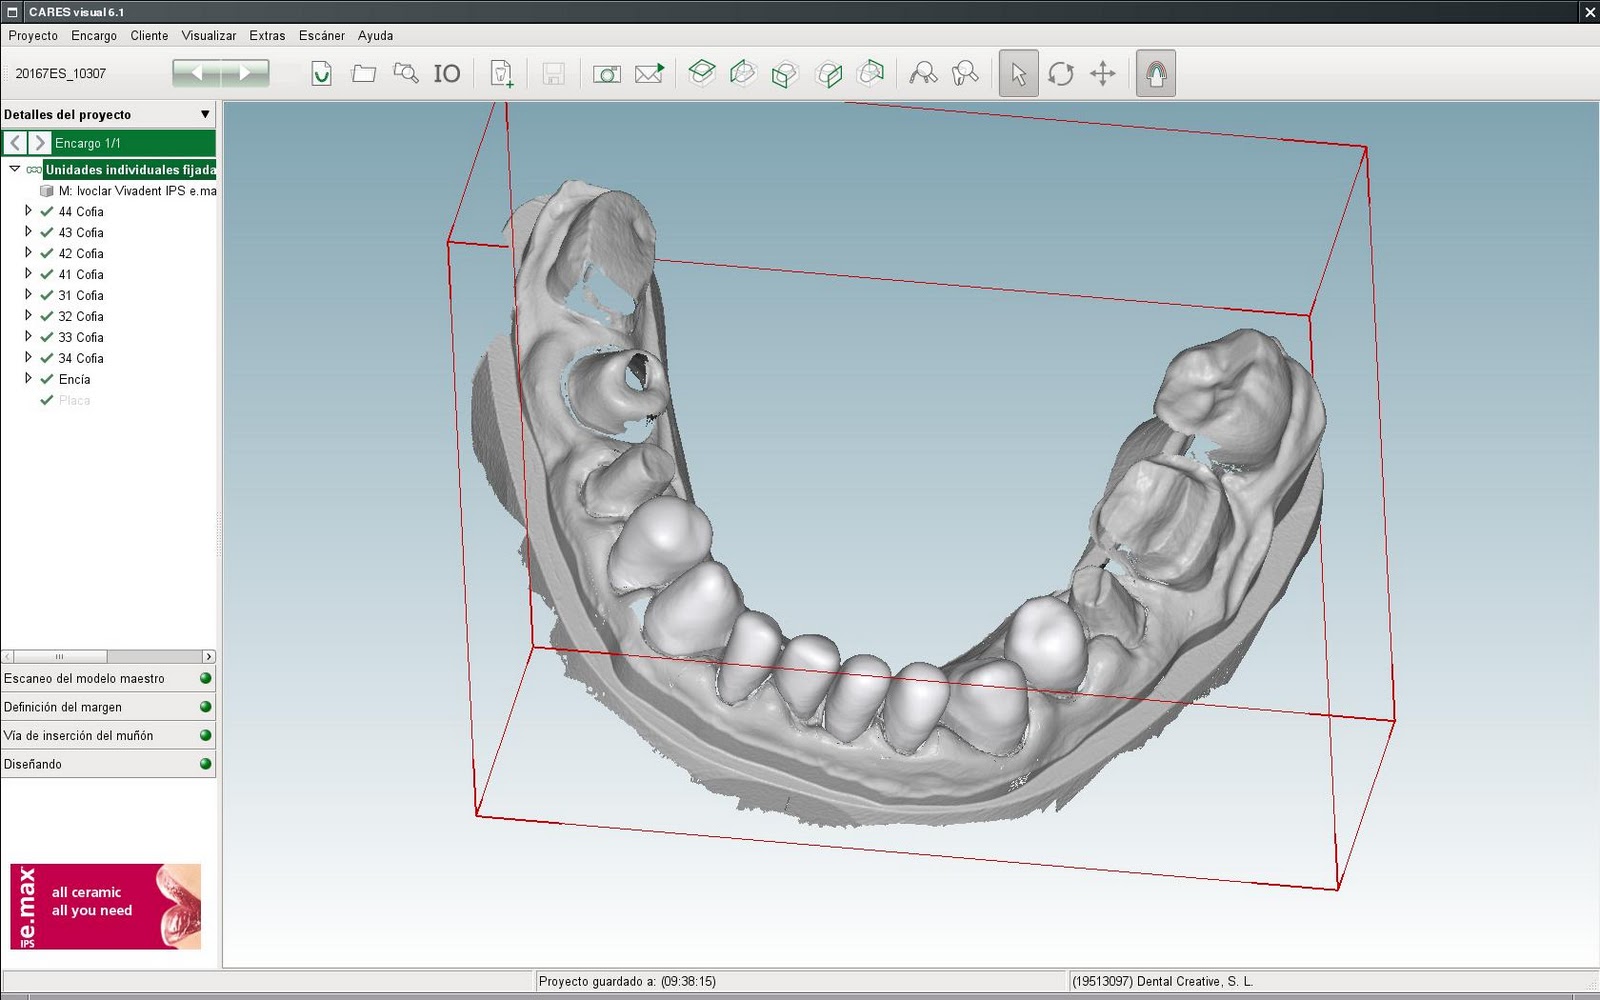Screen dimensions: 1600x1000
Task: Click the top view orientation icon
Action: click(x=703, y=72)
